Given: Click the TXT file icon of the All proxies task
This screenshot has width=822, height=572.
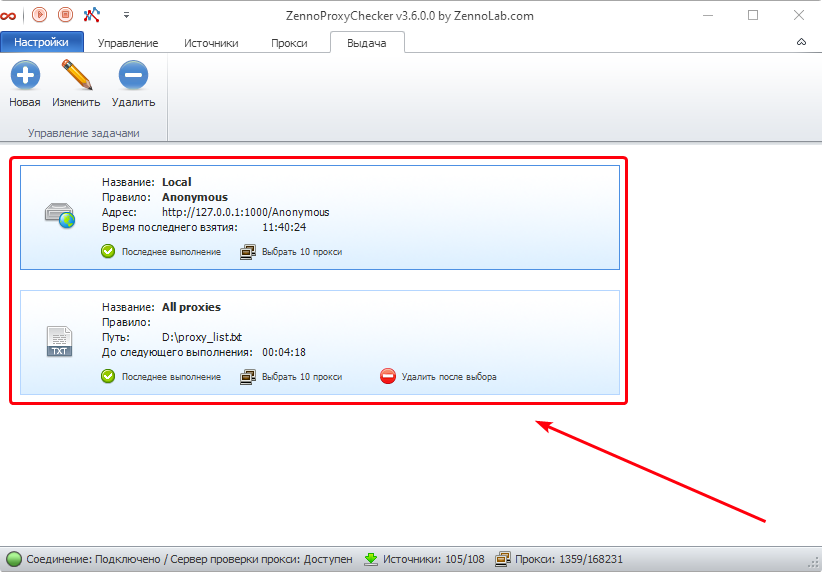Looking at the screenshot, I should coord(60,341).
